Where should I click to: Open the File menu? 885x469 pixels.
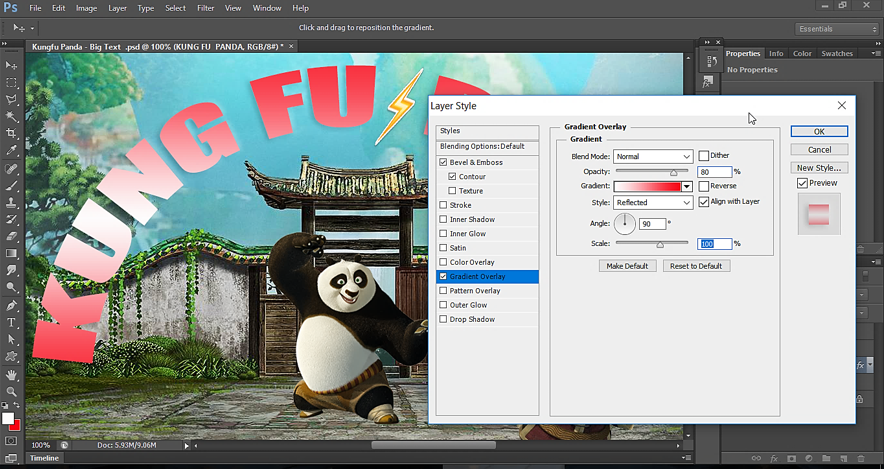[35, 8]
